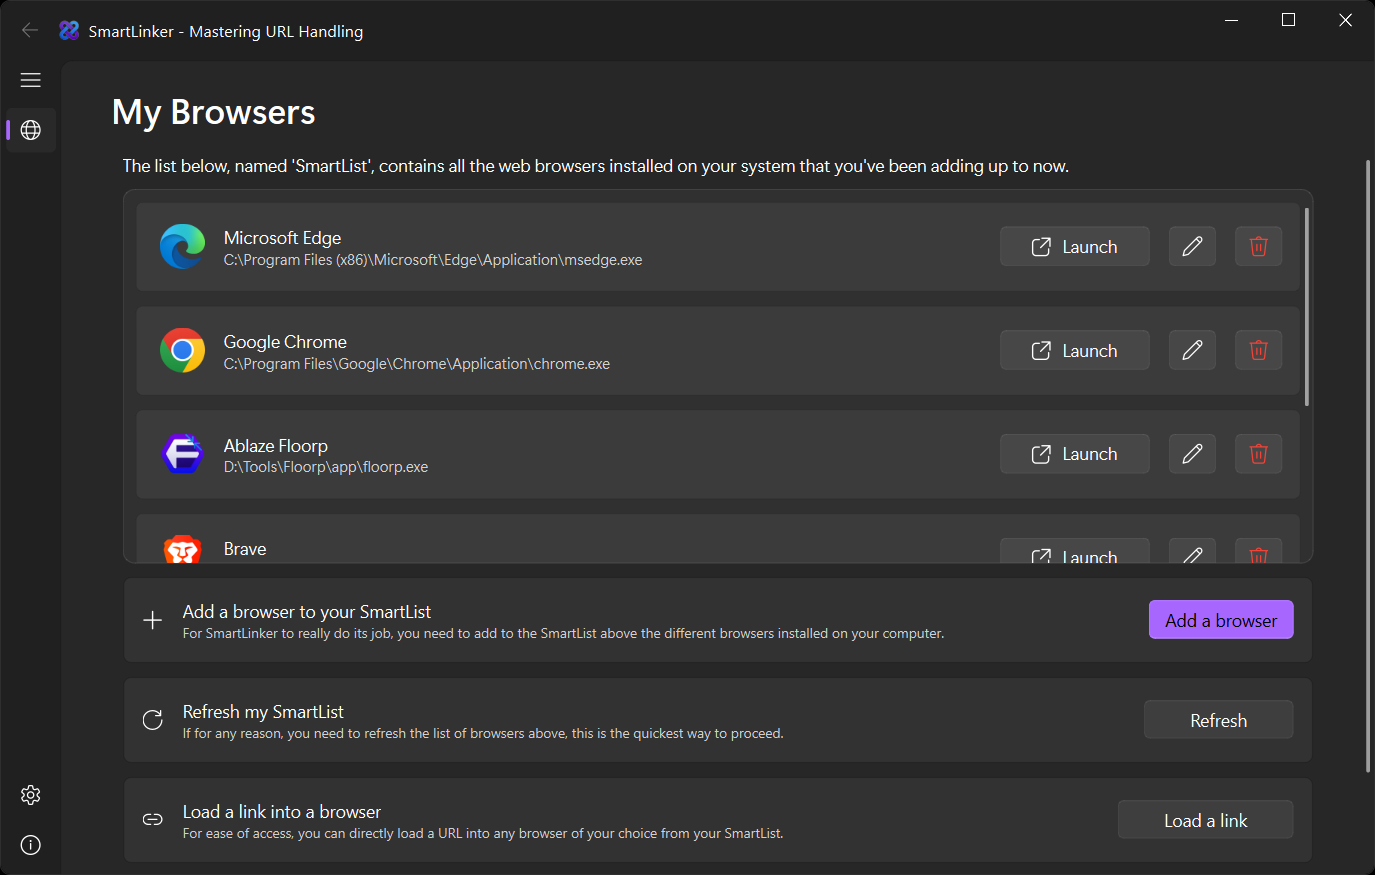Click the Load a link button

click(x=1205, y=820)
